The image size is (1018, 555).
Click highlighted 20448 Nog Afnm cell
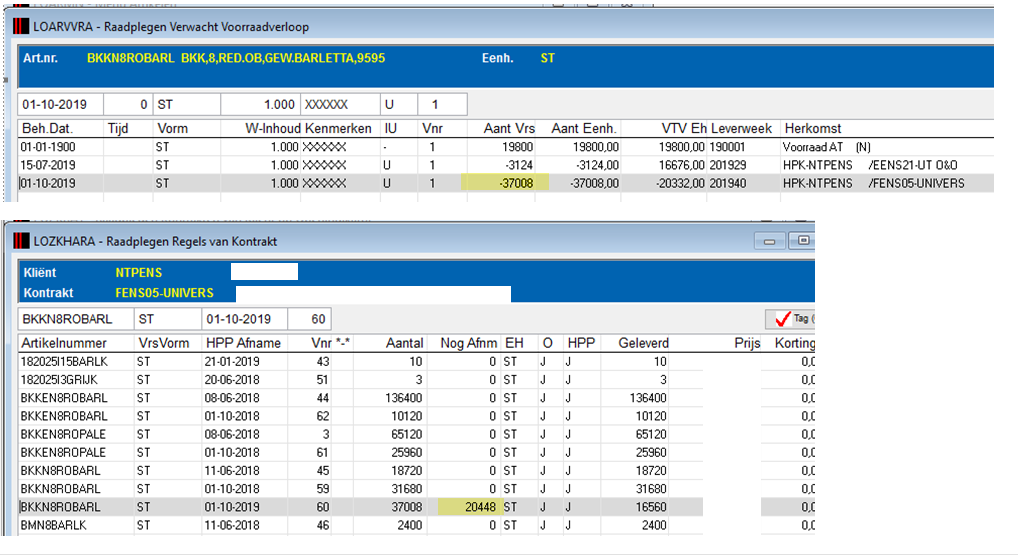coord(469,507)
